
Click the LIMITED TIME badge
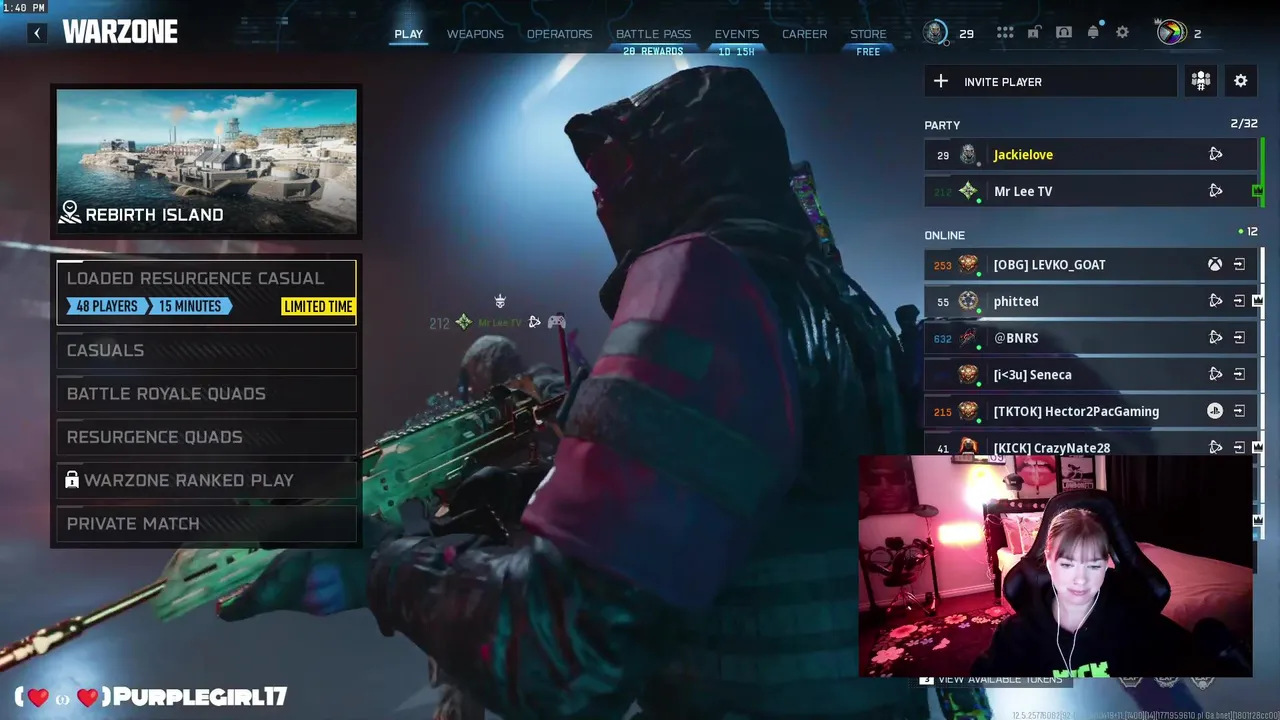[318, 306]
